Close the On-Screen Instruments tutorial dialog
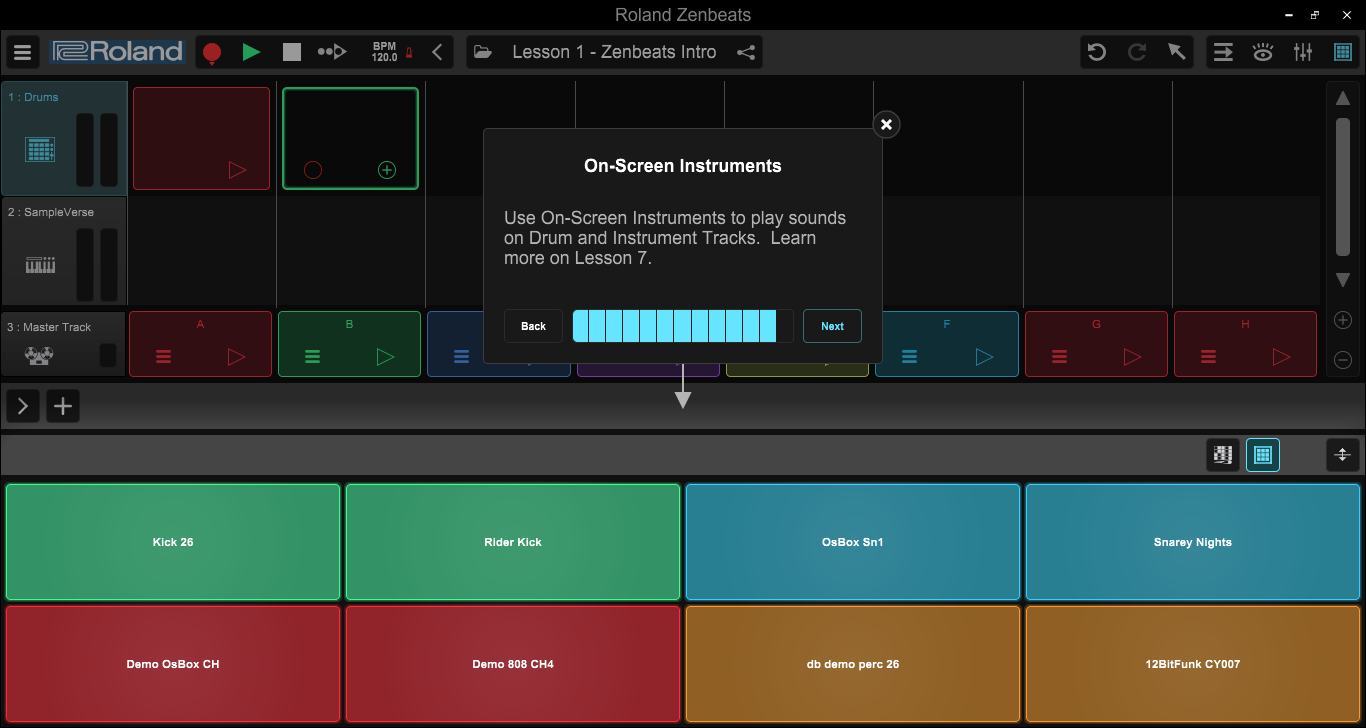The width and height of the screenshot is (1366, 728). click(x=886, y=124)
